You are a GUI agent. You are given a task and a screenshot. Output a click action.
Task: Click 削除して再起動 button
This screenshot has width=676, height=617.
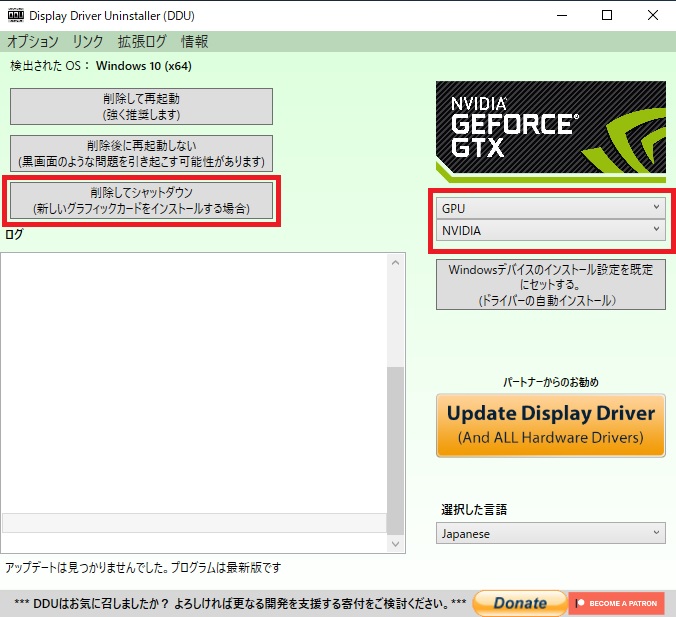[141, 106]
